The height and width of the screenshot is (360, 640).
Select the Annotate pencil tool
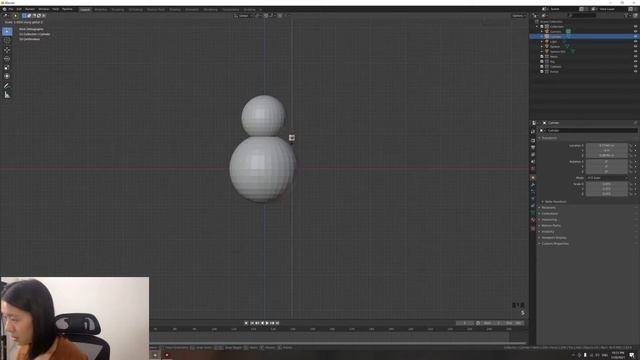(7, 86)
